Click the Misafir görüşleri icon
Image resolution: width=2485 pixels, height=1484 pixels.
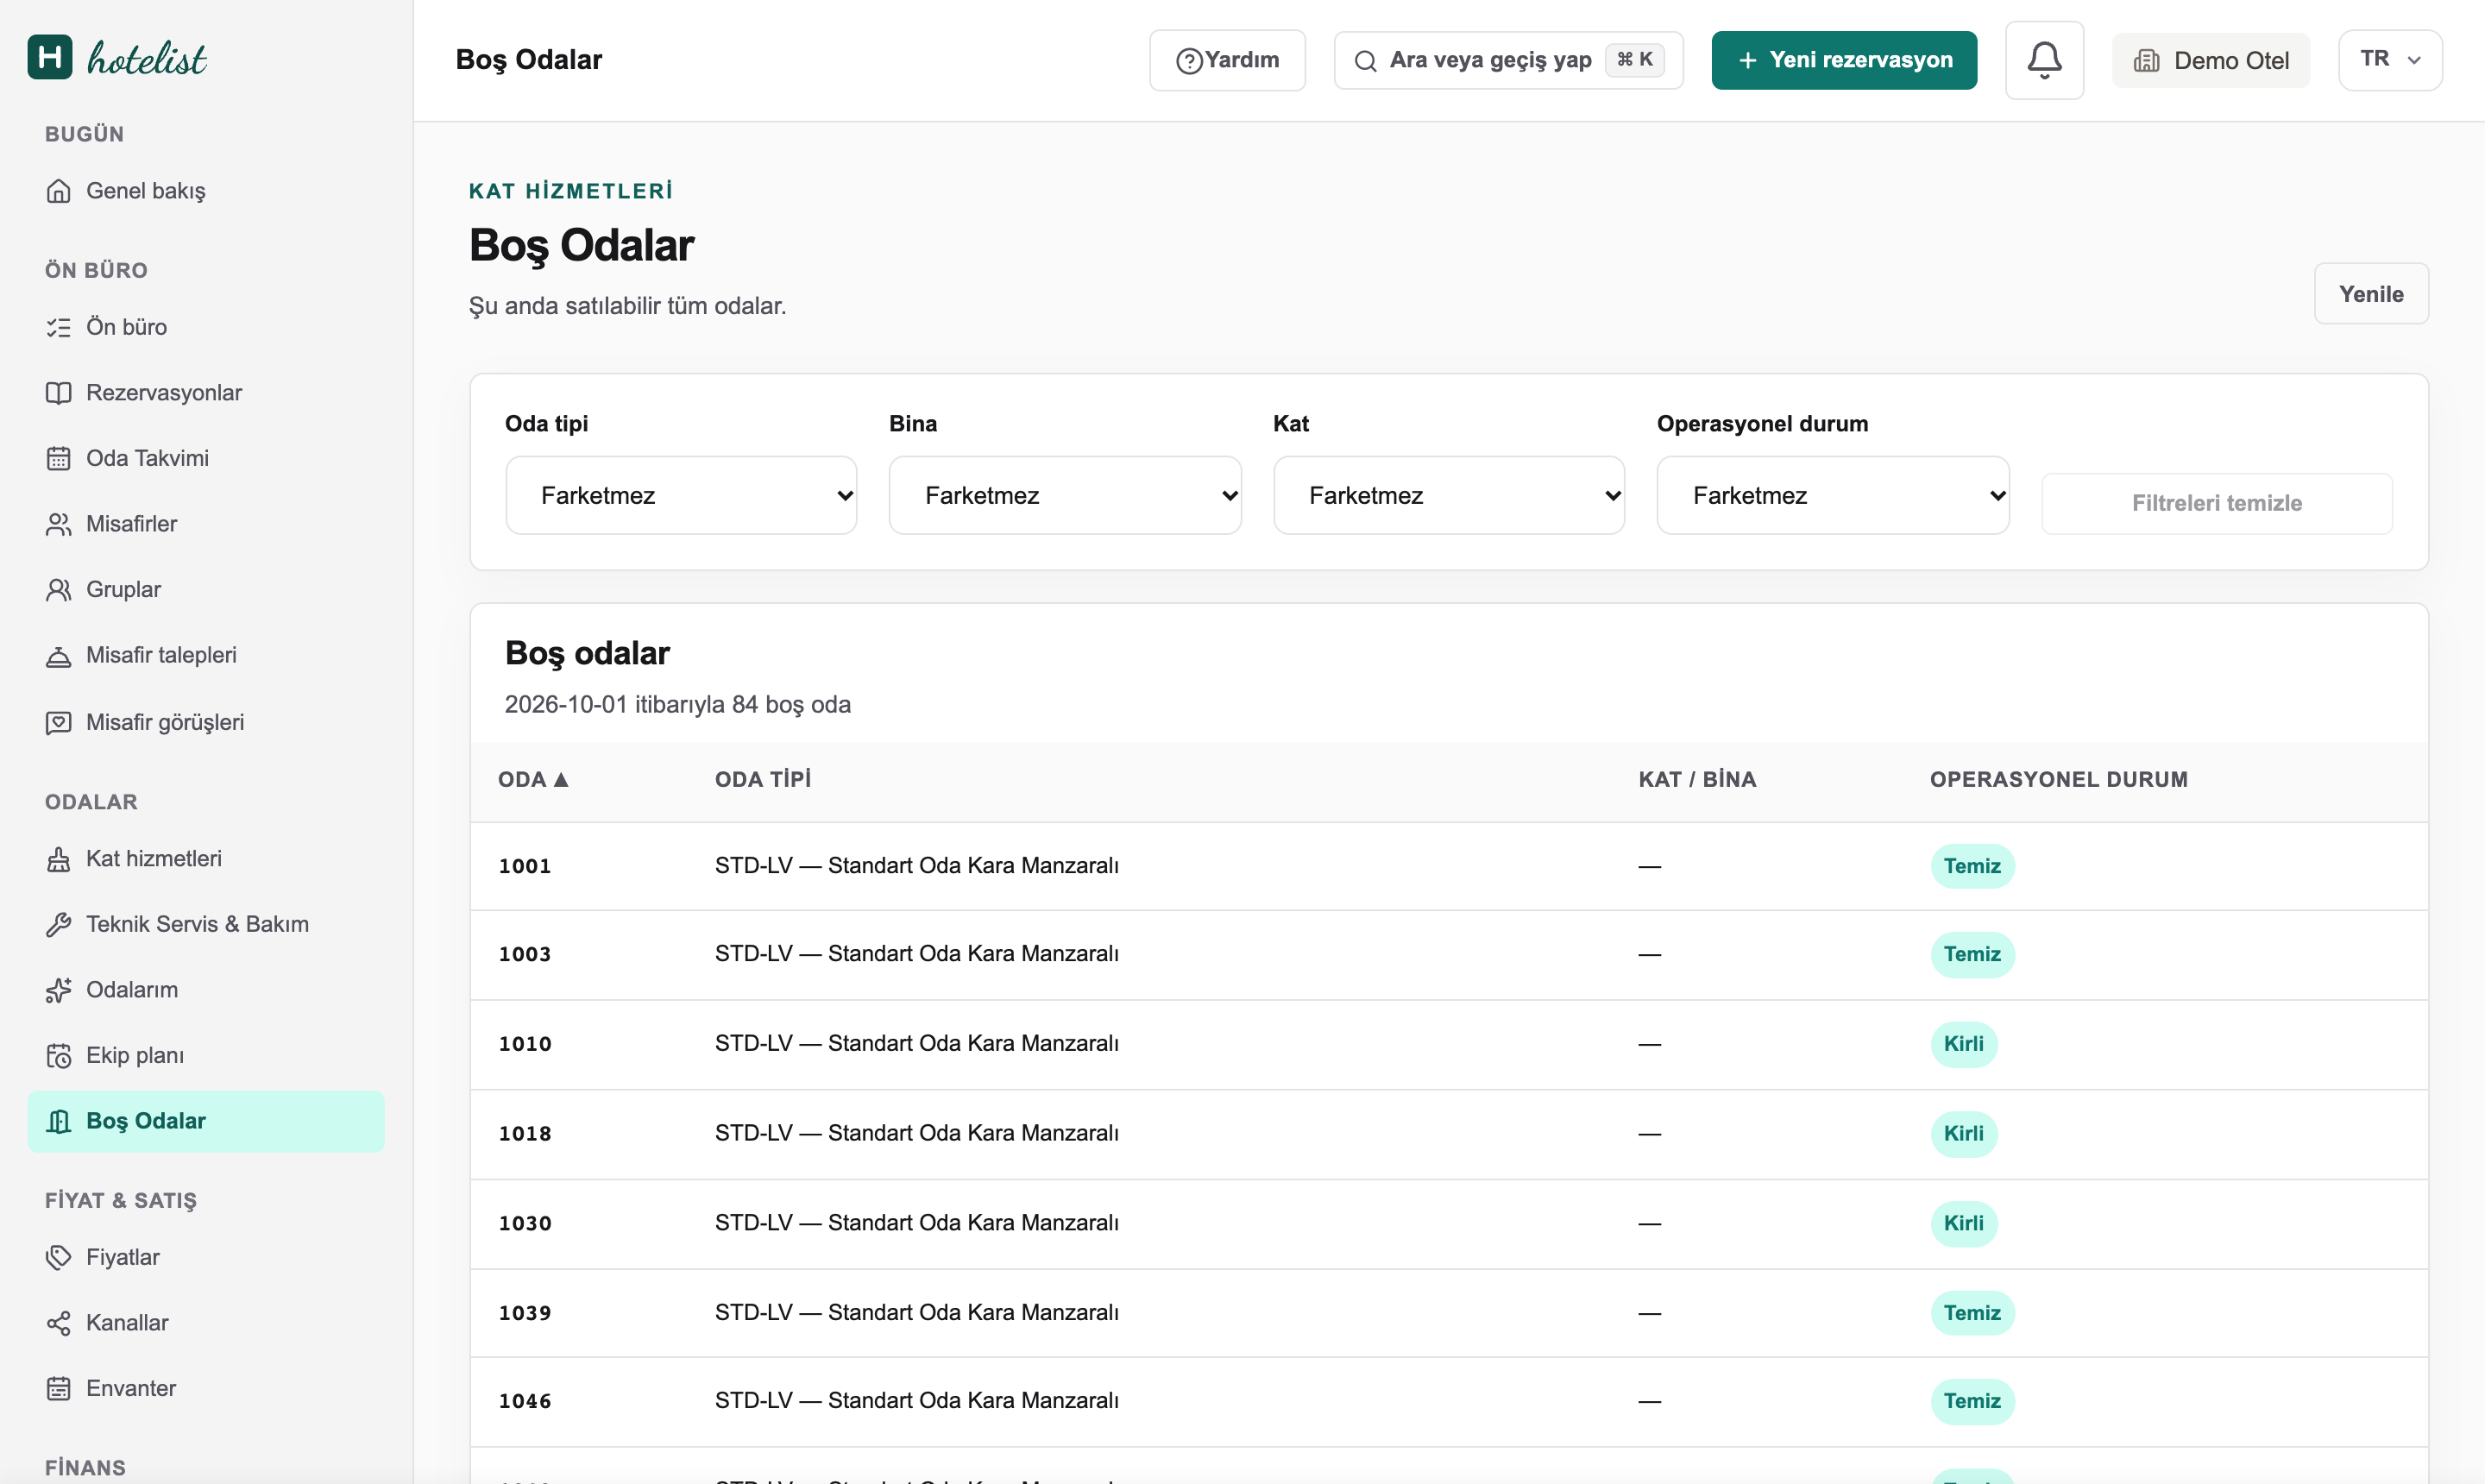tap(59, 722)
